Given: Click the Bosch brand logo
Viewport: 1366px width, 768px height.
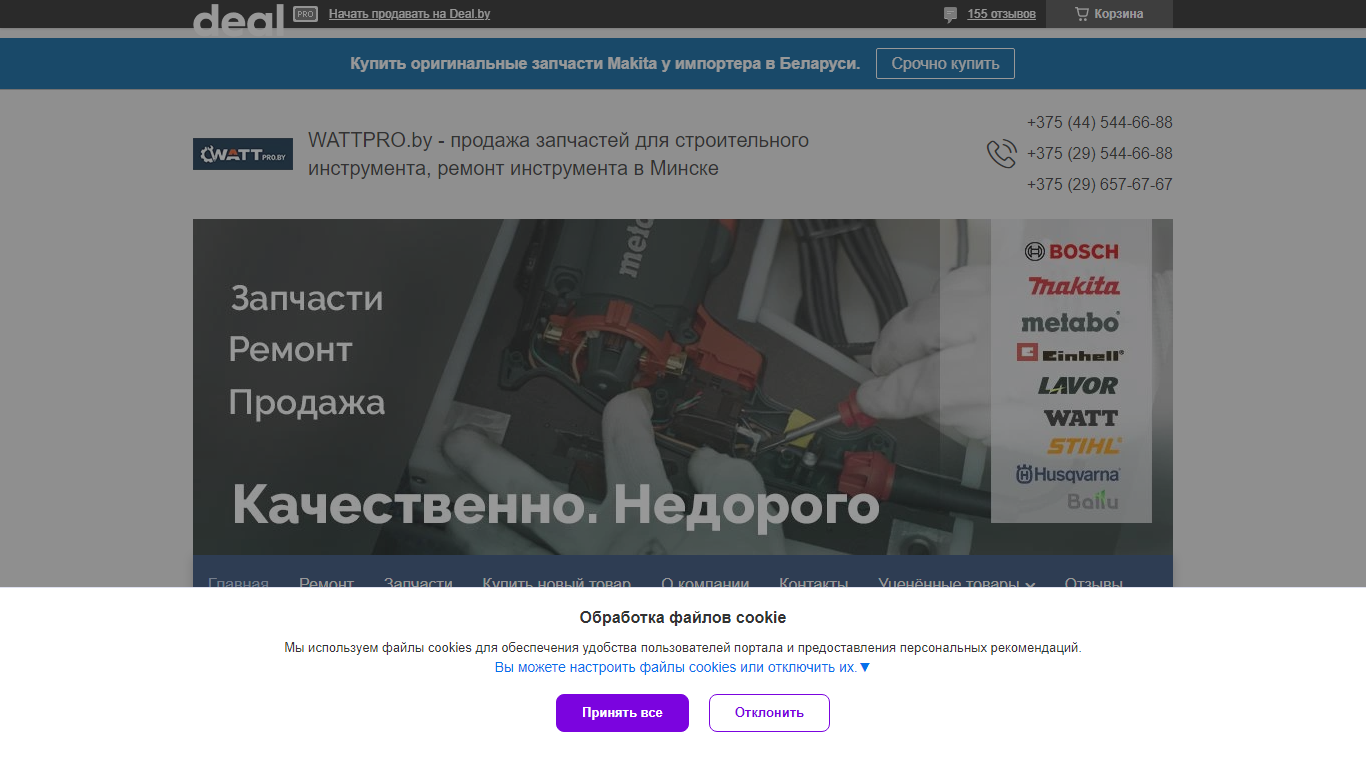Looking at the screenshot, I should coord(1072,251).
